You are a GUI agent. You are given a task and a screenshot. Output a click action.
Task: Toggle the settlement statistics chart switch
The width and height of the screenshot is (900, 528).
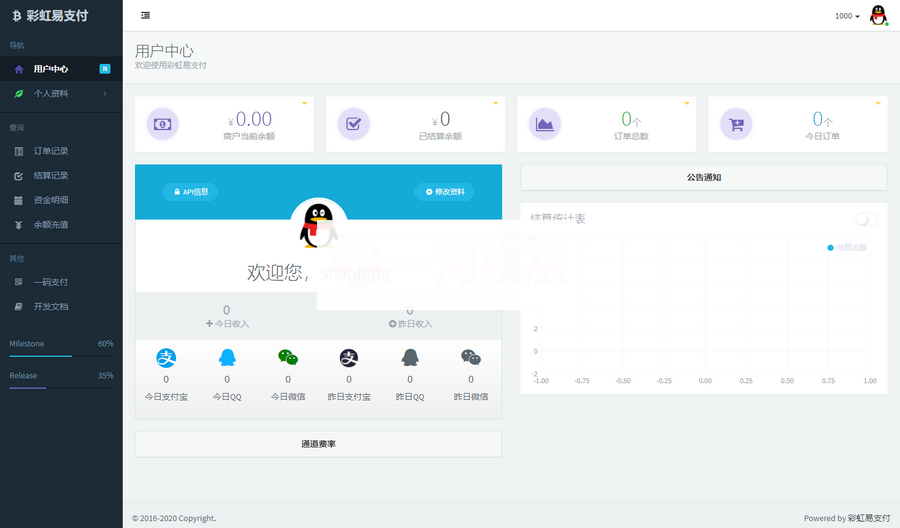click(866, 219)
